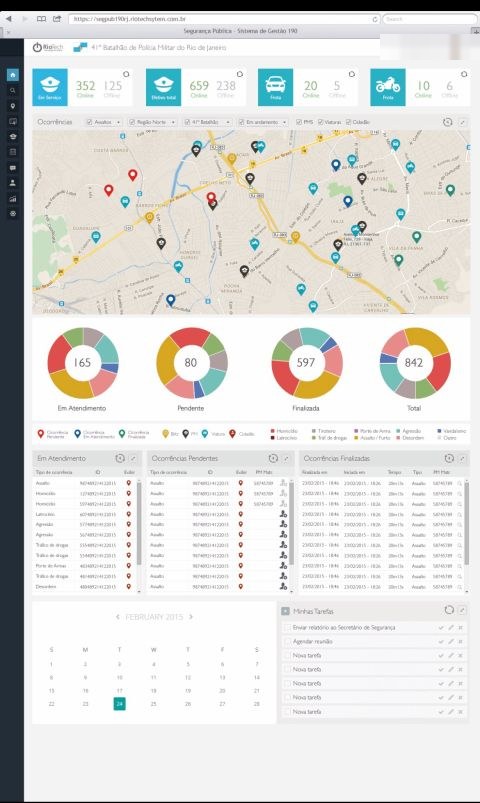Click the Em Atendimento table scrollbar

(x=139, y=521)
